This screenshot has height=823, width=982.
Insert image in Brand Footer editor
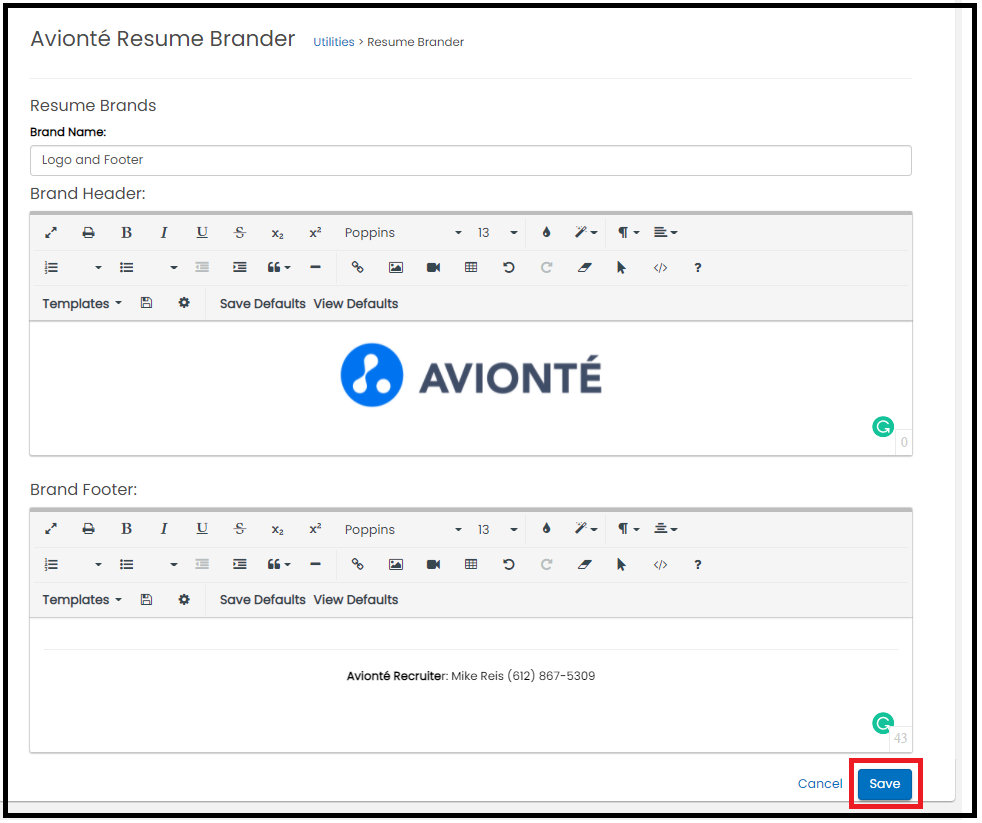pyautogui.click(x=396, y=565)
